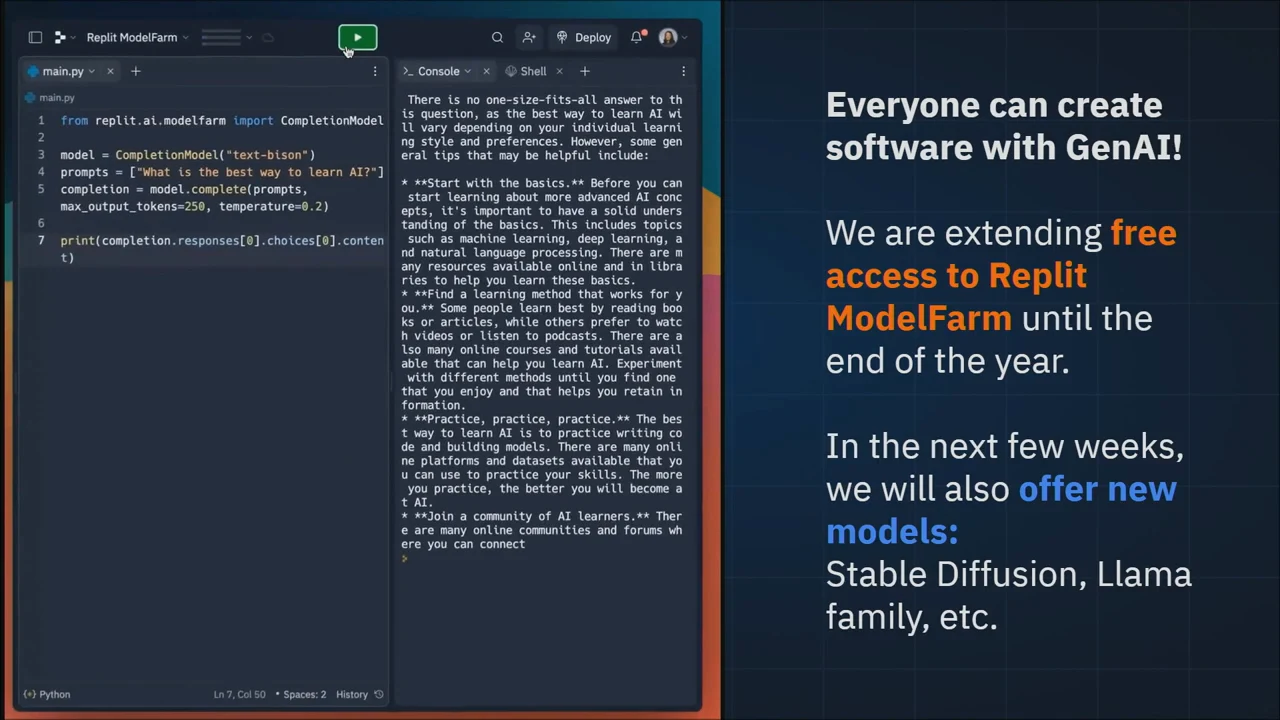Click the cloud sync status icon

click(268, 38)
